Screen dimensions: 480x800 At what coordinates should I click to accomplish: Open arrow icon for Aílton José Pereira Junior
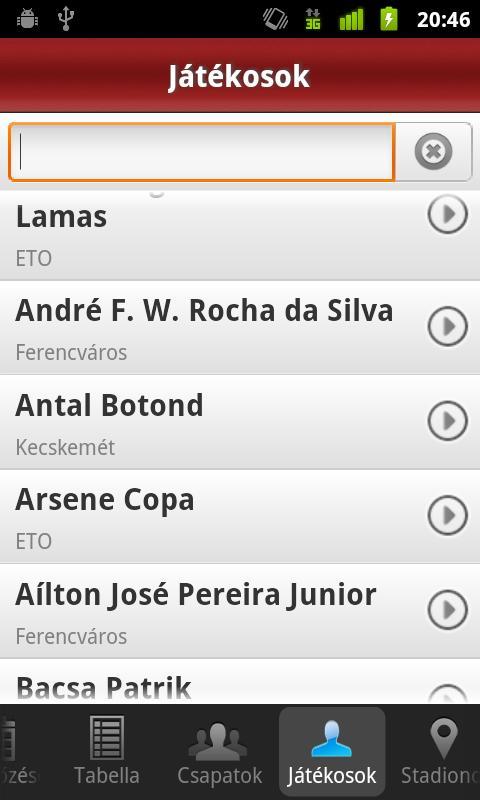pos(447,610)
